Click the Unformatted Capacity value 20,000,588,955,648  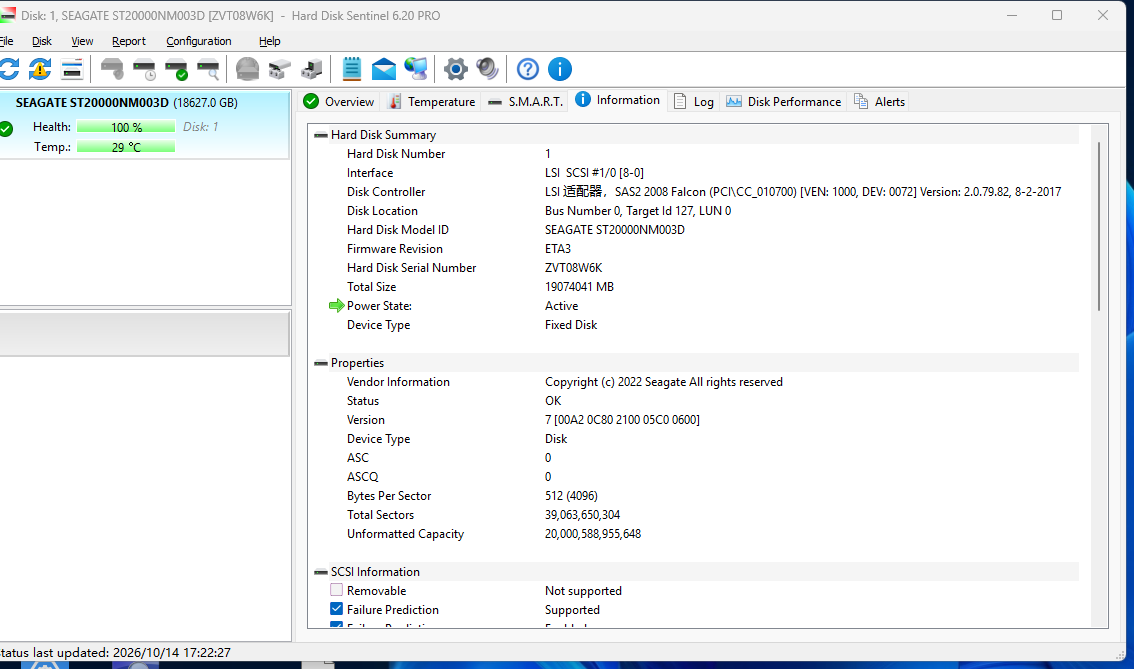(x=593, y=534)
